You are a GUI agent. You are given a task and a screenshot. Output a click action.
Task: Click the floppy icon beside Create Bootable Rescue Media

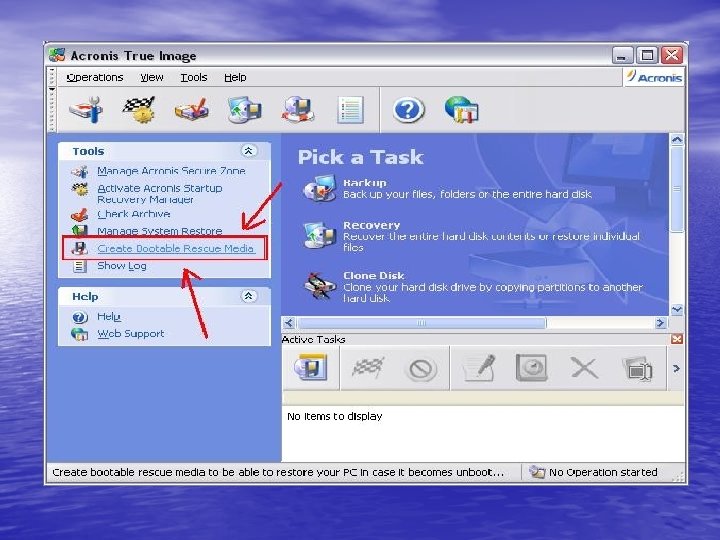point(80,248)
